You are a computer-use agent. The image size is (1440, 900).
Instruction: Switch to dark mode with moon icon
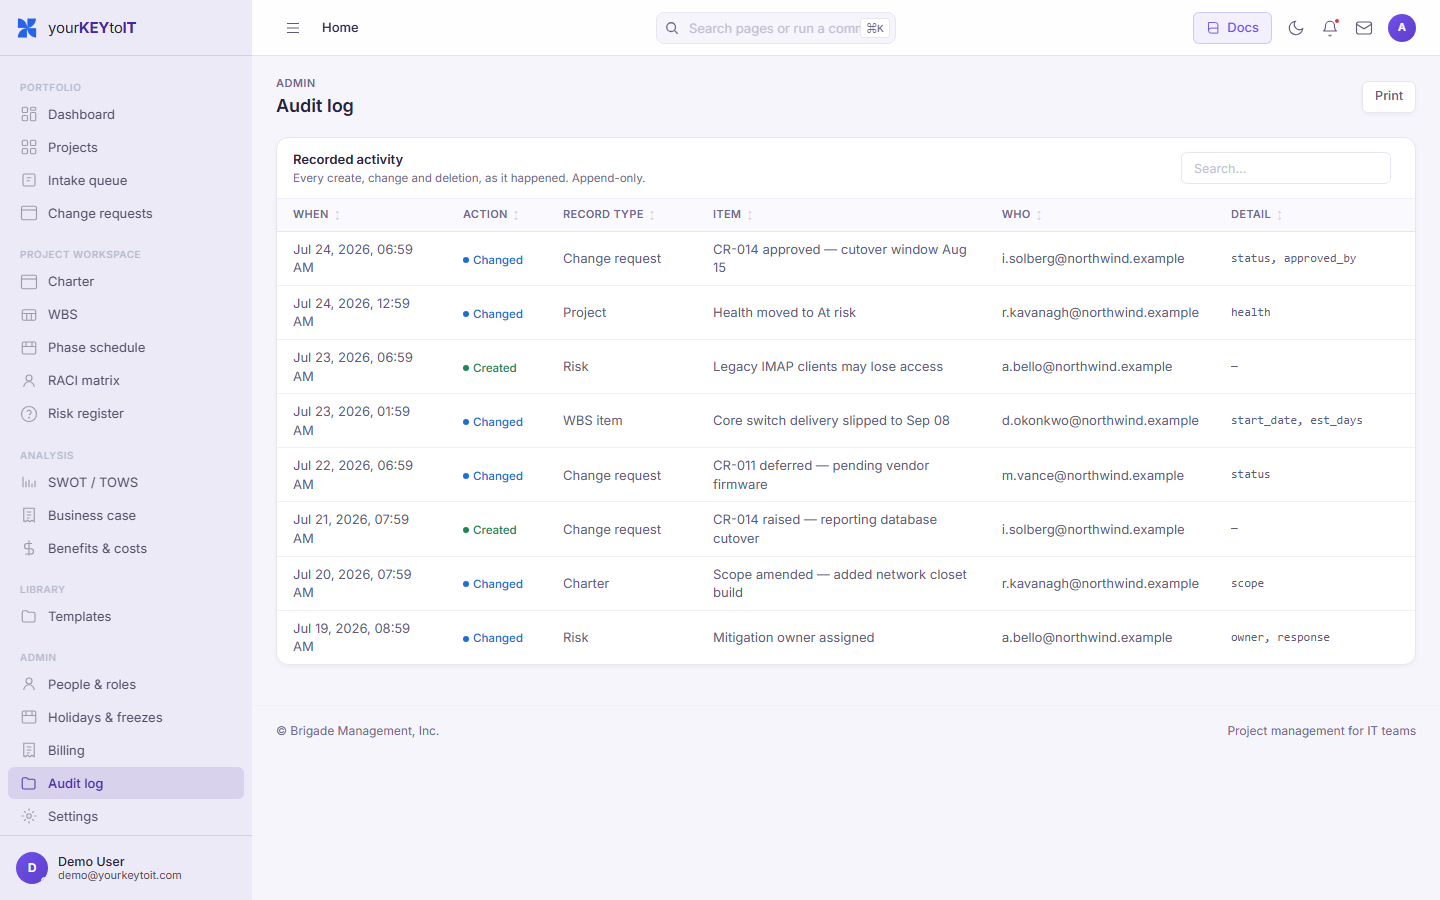point(1296,28)
